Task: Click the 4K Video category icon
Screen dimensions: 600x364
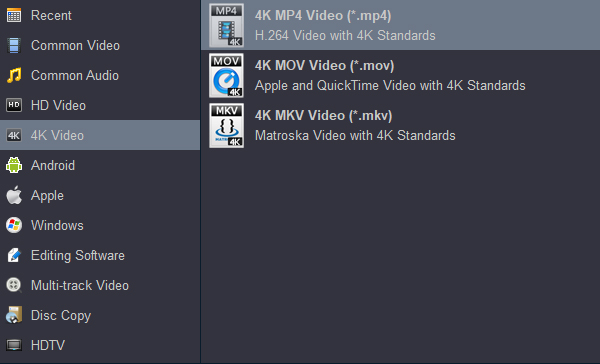Action: (14, 135)
